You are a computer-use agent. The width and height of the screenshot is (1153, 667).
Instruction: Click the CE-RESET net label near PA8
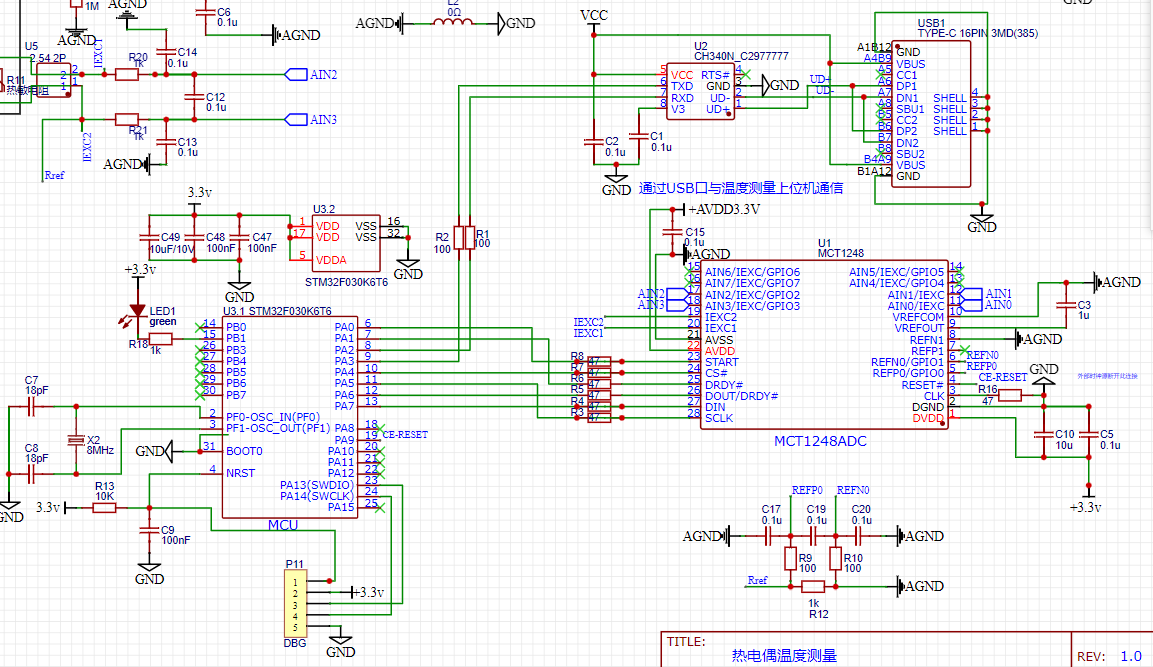point(405,435)
